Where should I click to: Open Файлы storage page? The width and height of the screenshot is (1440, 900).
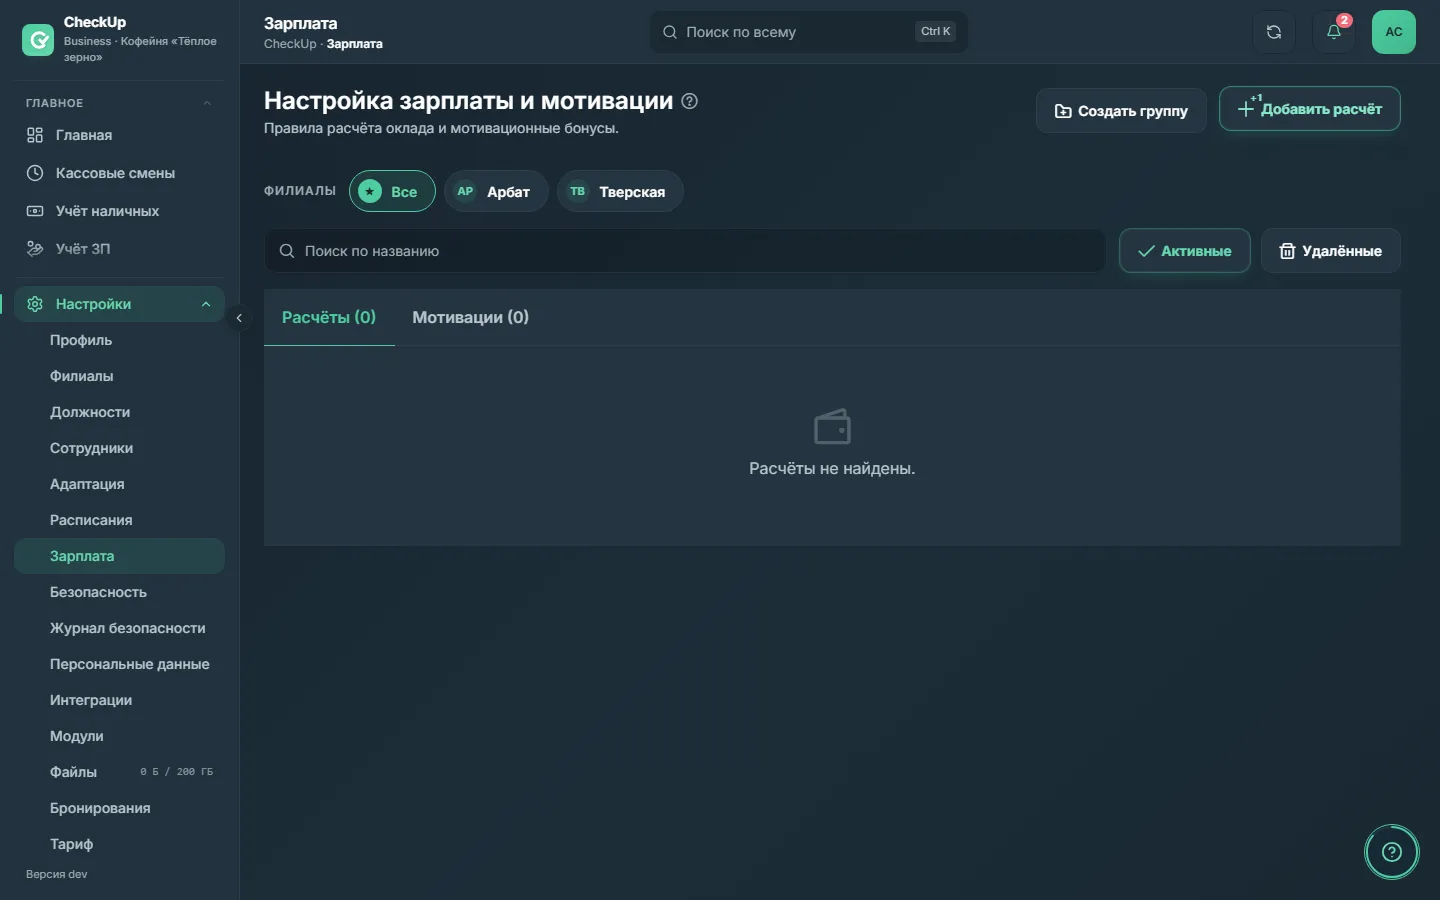point(119,772)
